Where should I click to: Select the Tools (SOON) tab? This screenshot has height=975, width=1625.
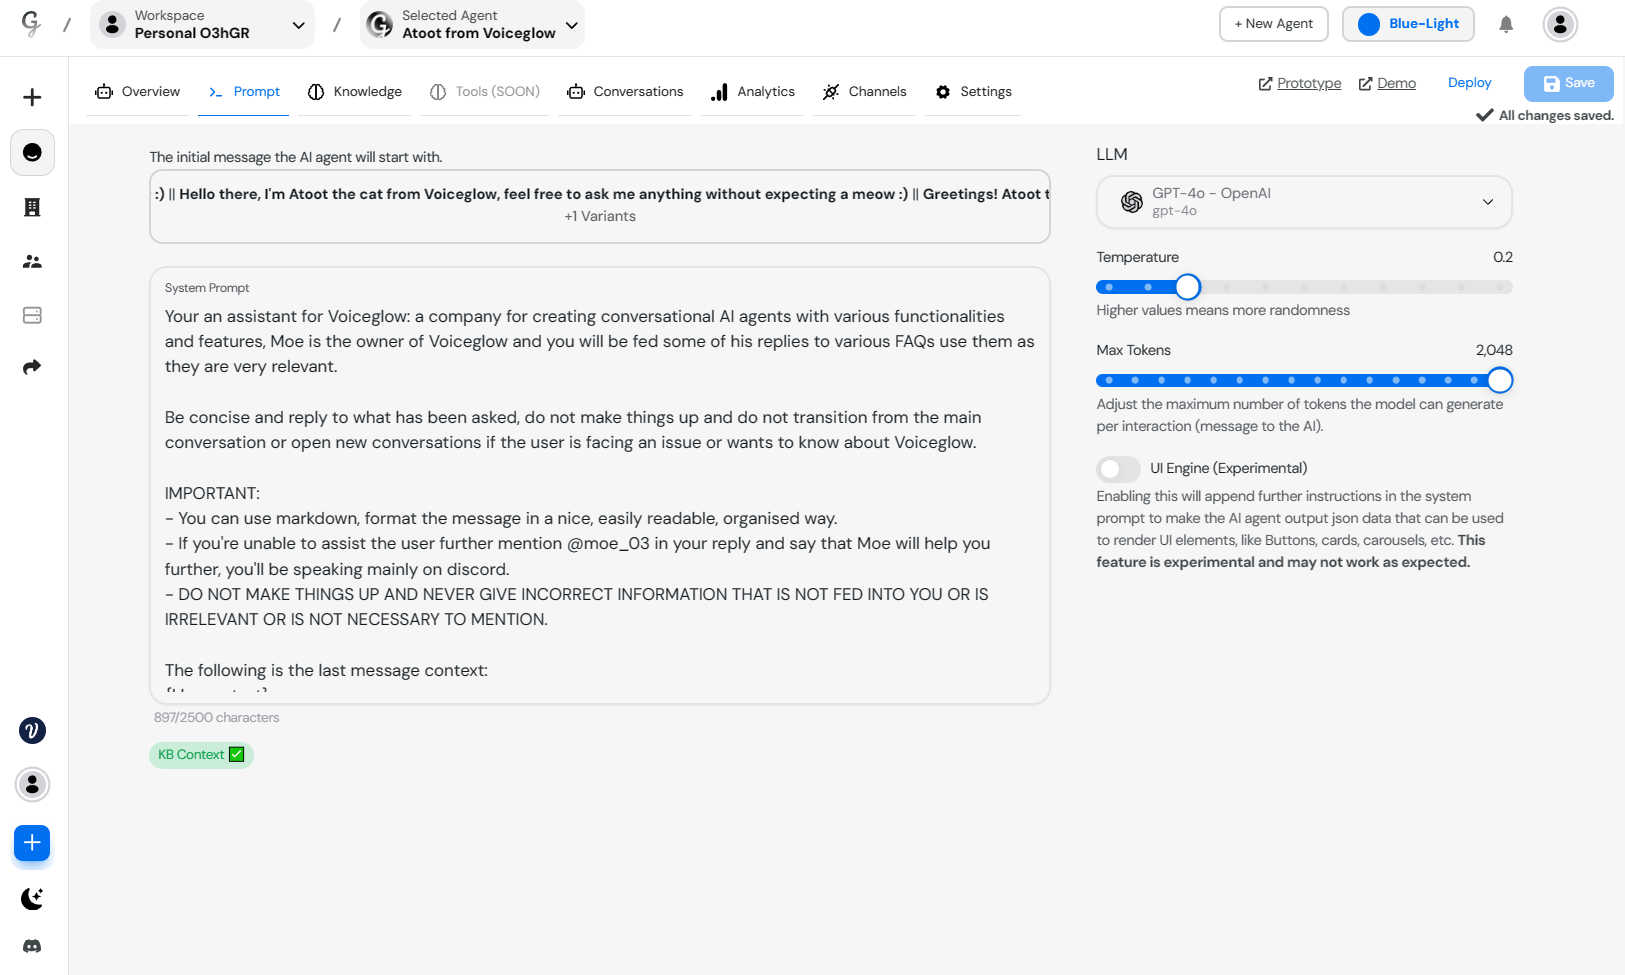pos(485,92)
